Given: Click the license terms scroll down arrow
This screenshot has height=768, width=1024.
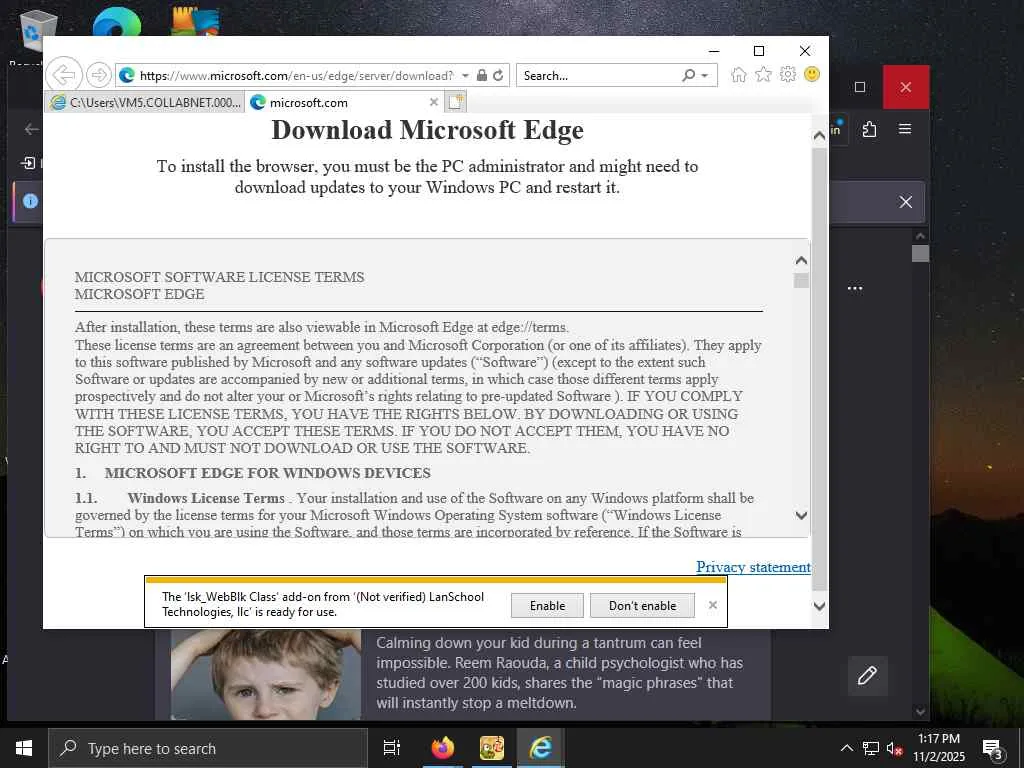Looking at the screenshot, I should [801, 515].
